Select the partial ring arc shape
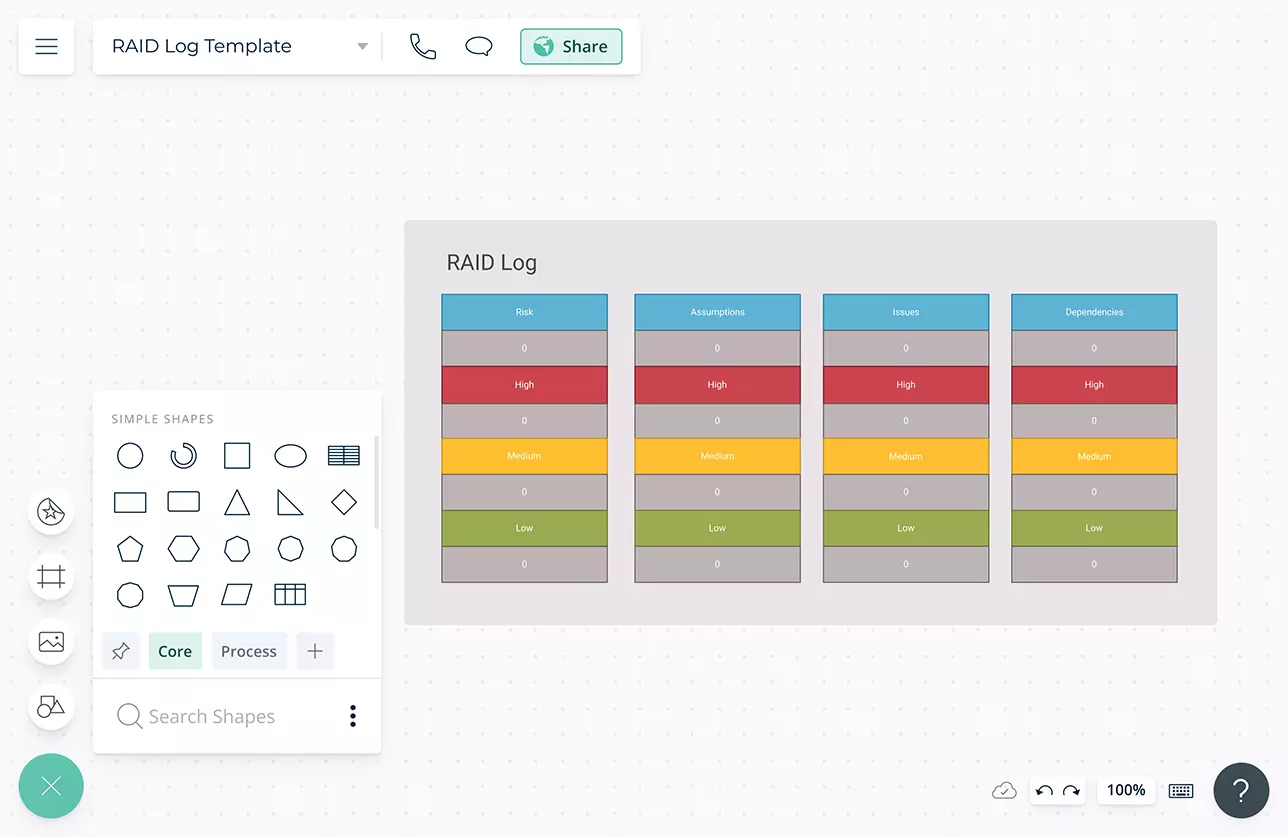The height and width of the screenshot is (838, 1288). click(183, 456)
